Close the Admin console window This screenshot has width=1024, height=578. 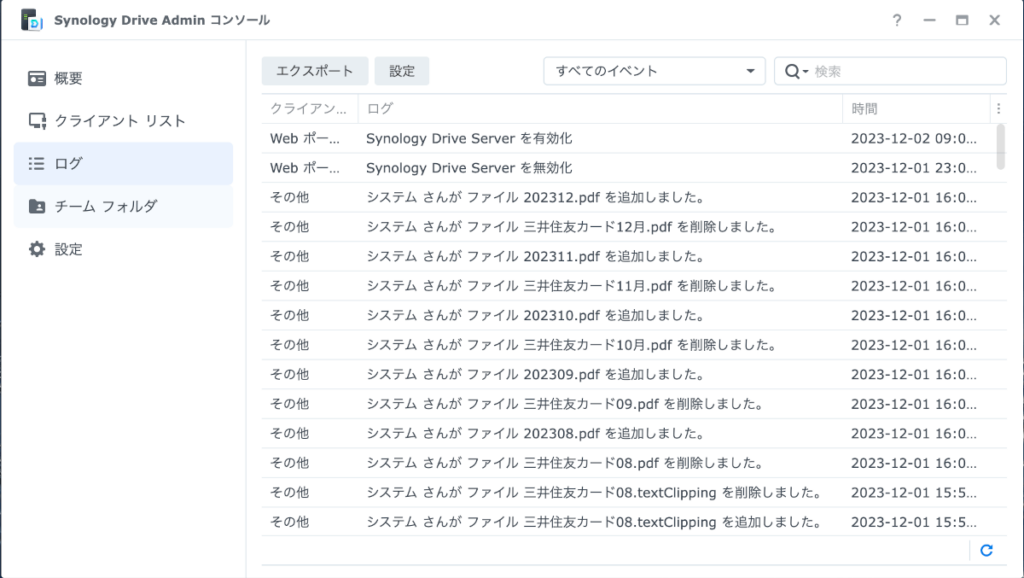pos(995,20)
